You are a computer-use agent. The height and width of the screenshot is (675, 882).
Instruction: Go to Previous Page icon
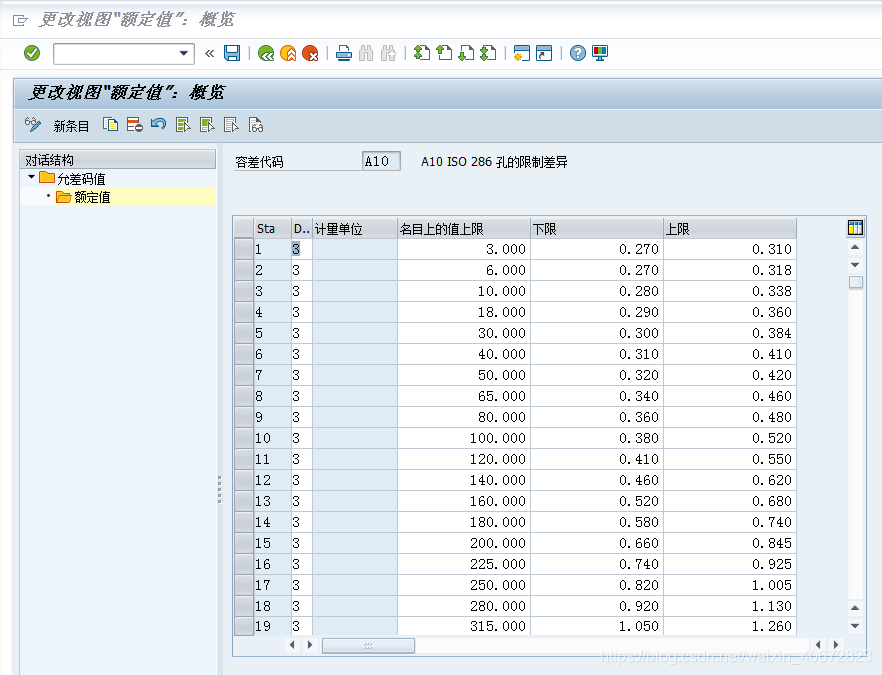[x=444, y=53]
